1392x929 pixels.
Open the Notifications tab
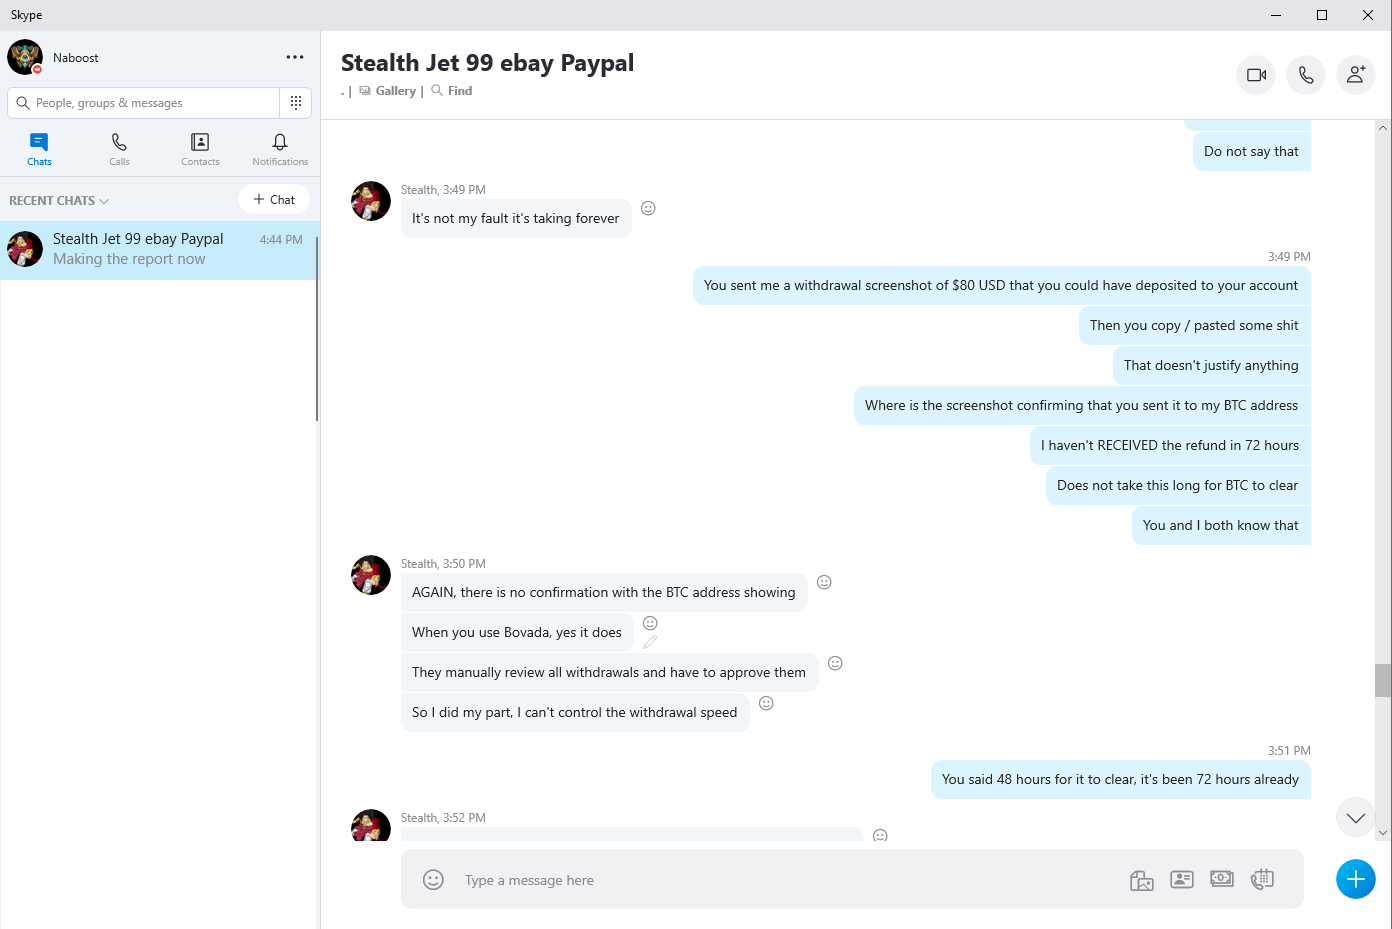[280, 149]
